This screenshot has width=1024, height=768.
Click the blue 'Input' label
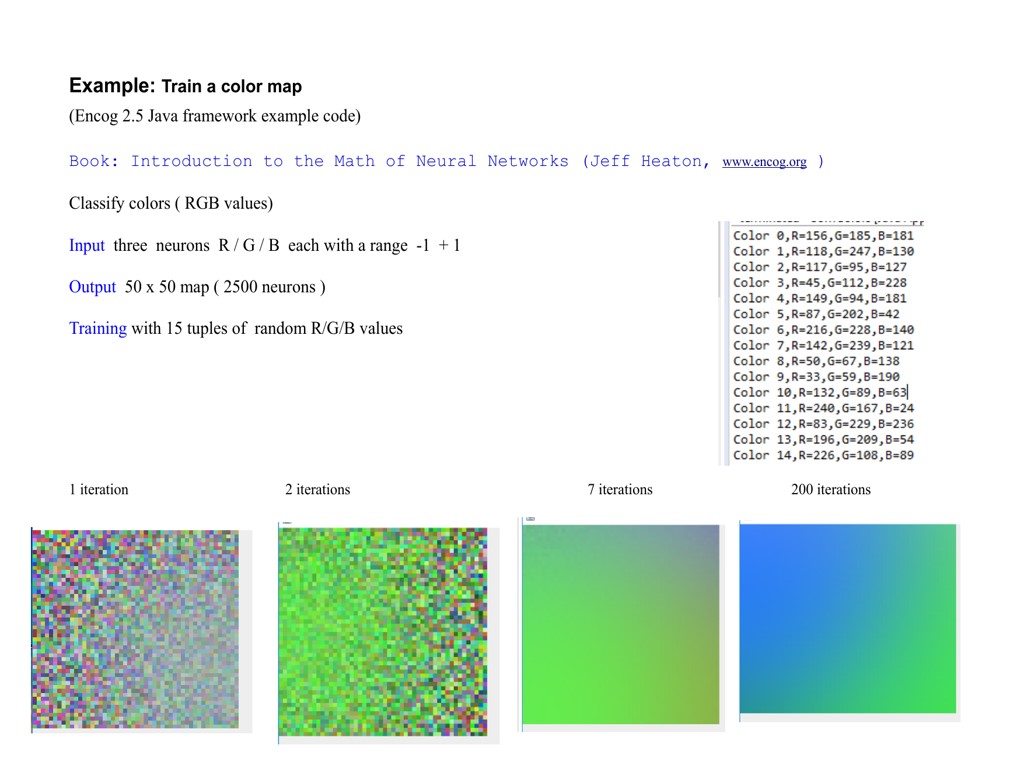[87, 246]
